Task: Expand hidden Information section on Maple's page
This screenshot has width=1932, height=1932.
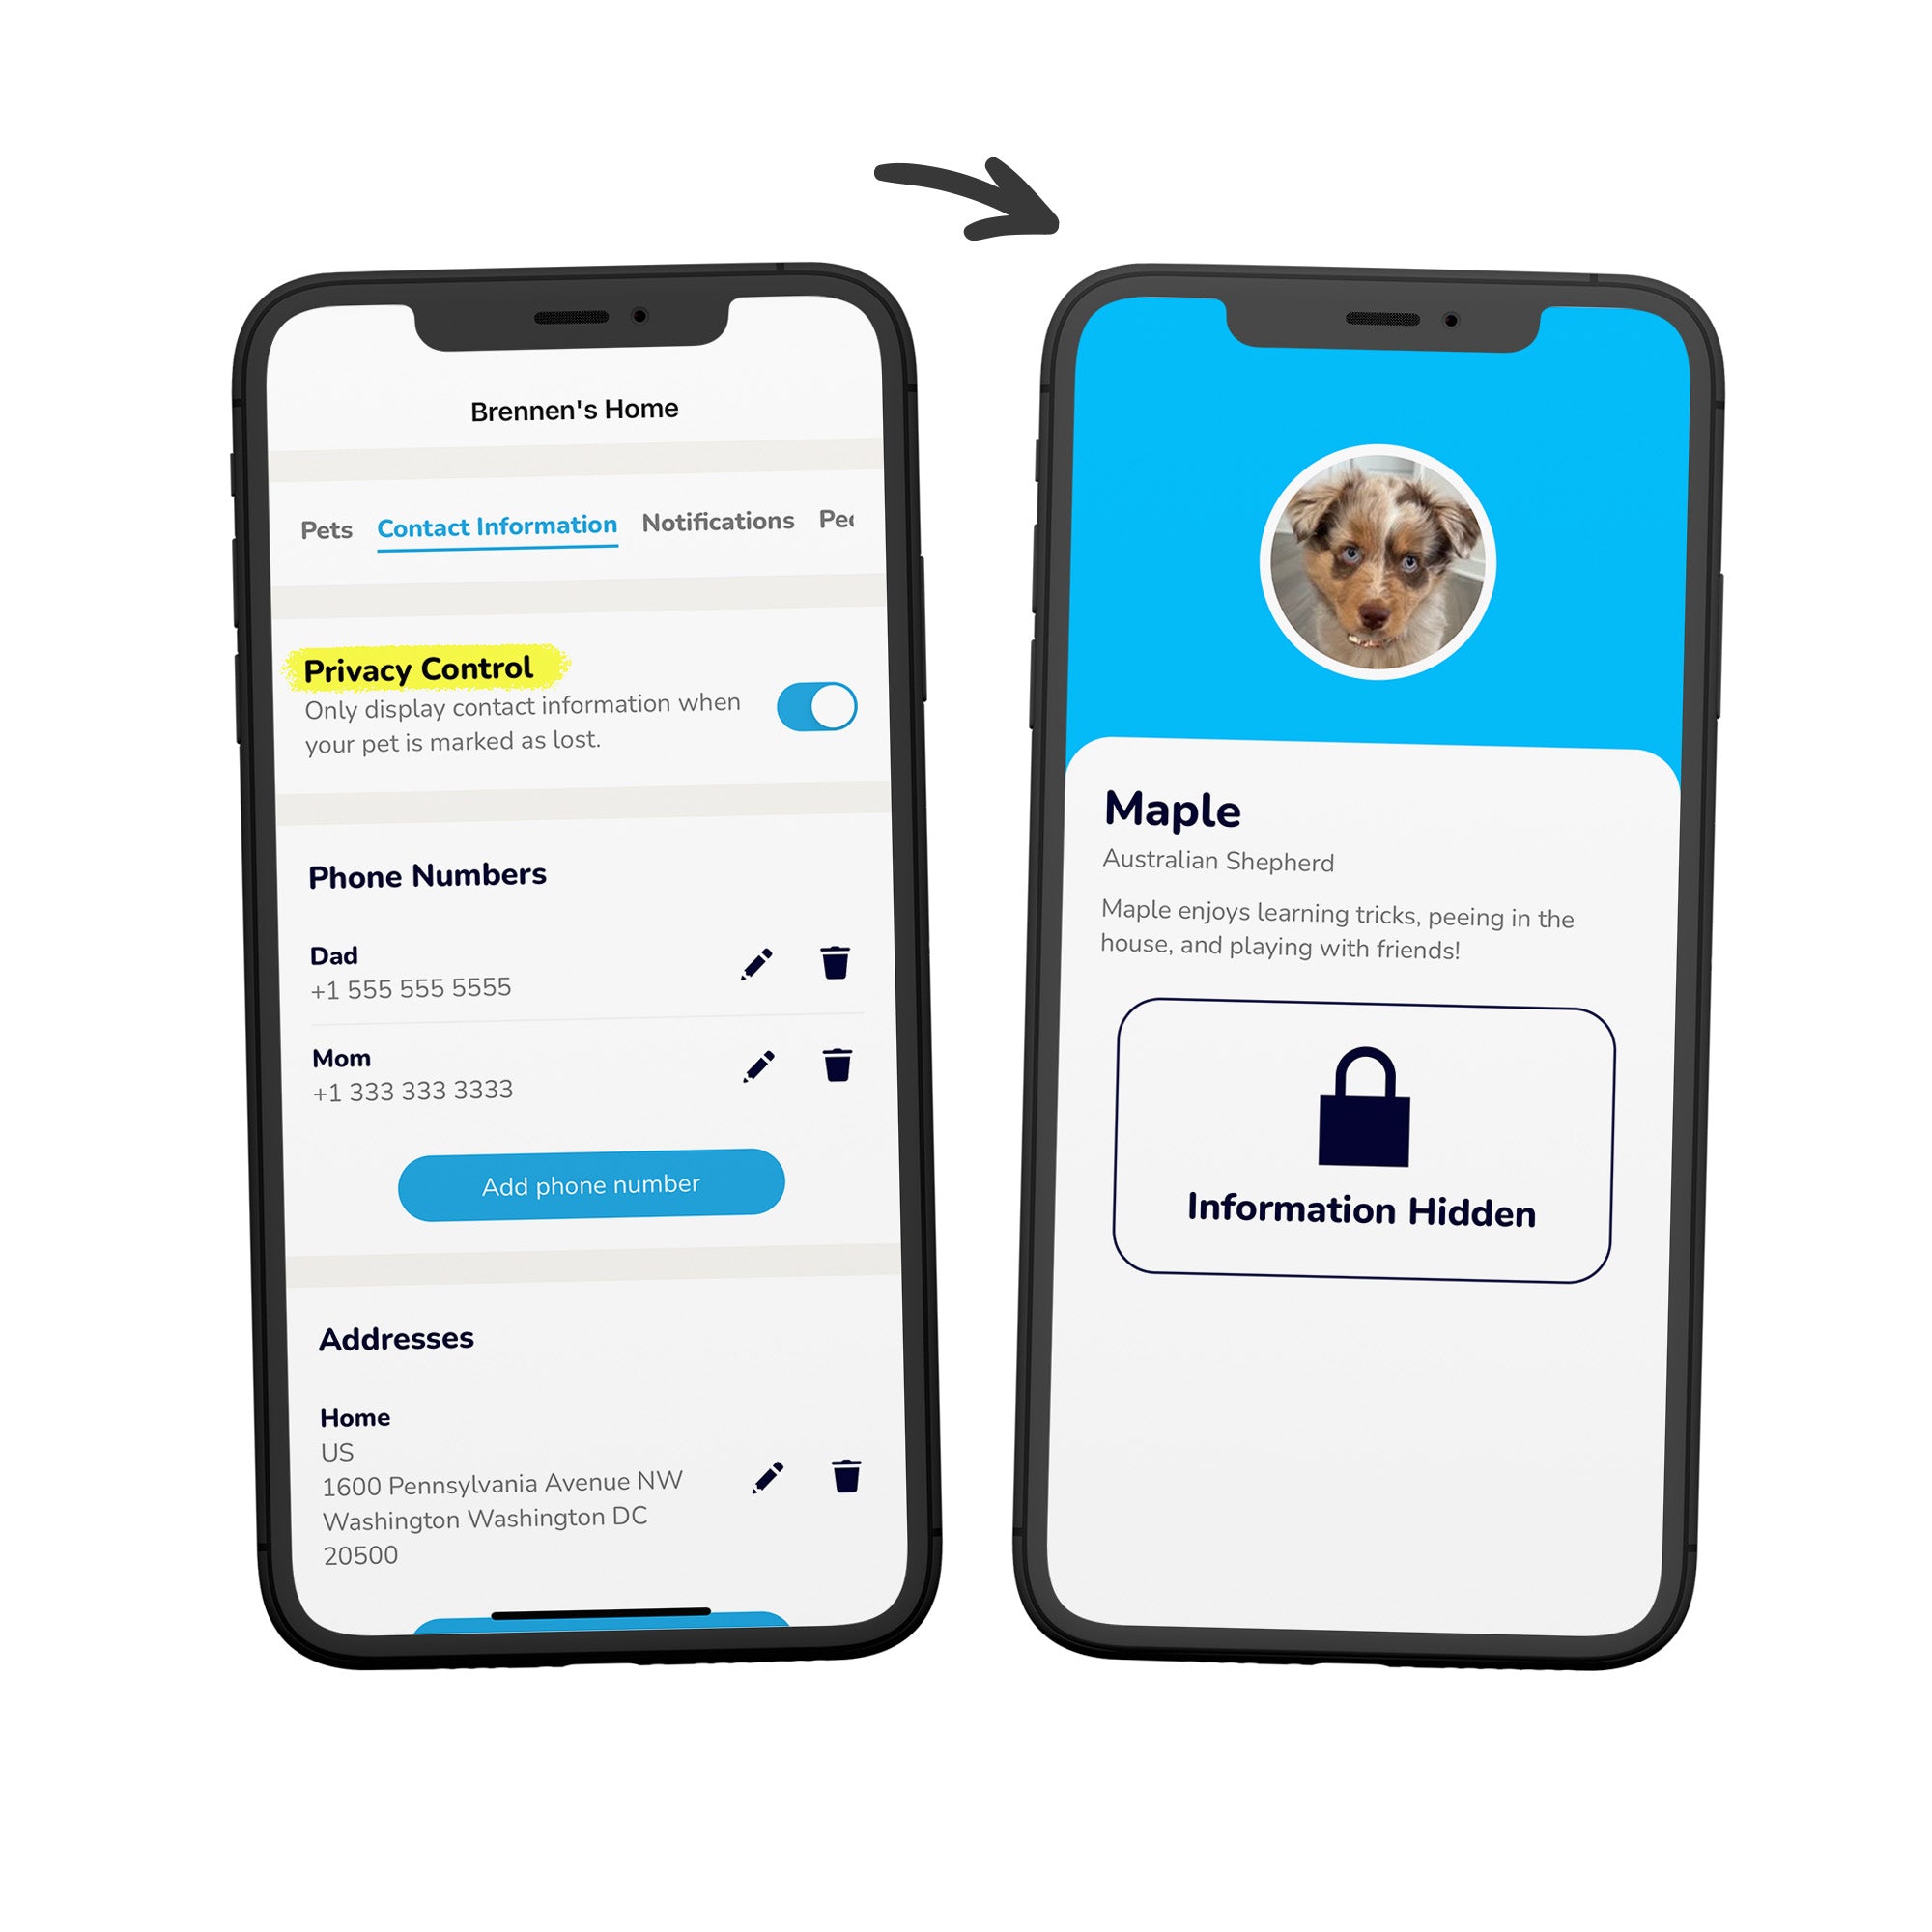Action: (1362, 1141)
